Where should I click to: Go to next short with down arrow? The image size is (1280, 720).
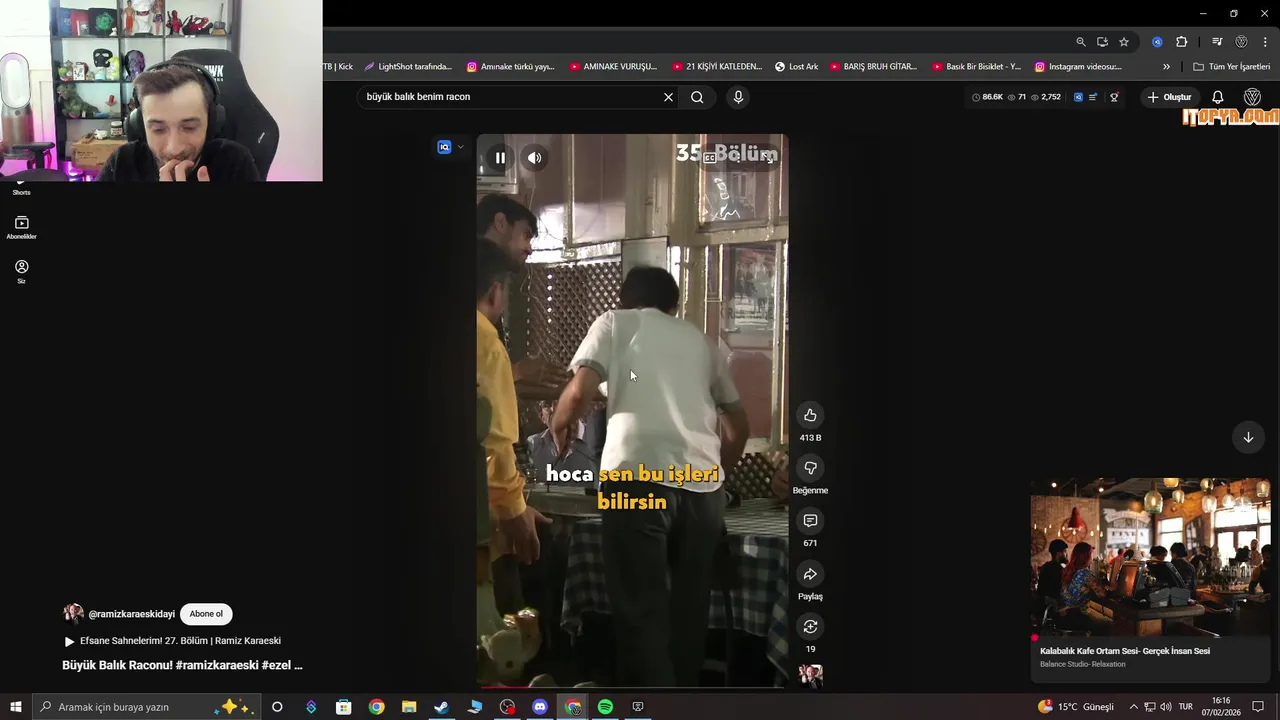coord(1248,437)
